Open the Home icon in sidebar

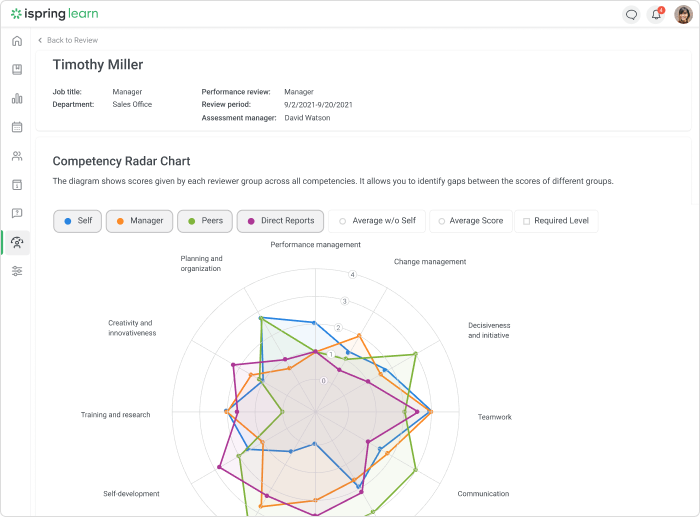tap(17, 41)
